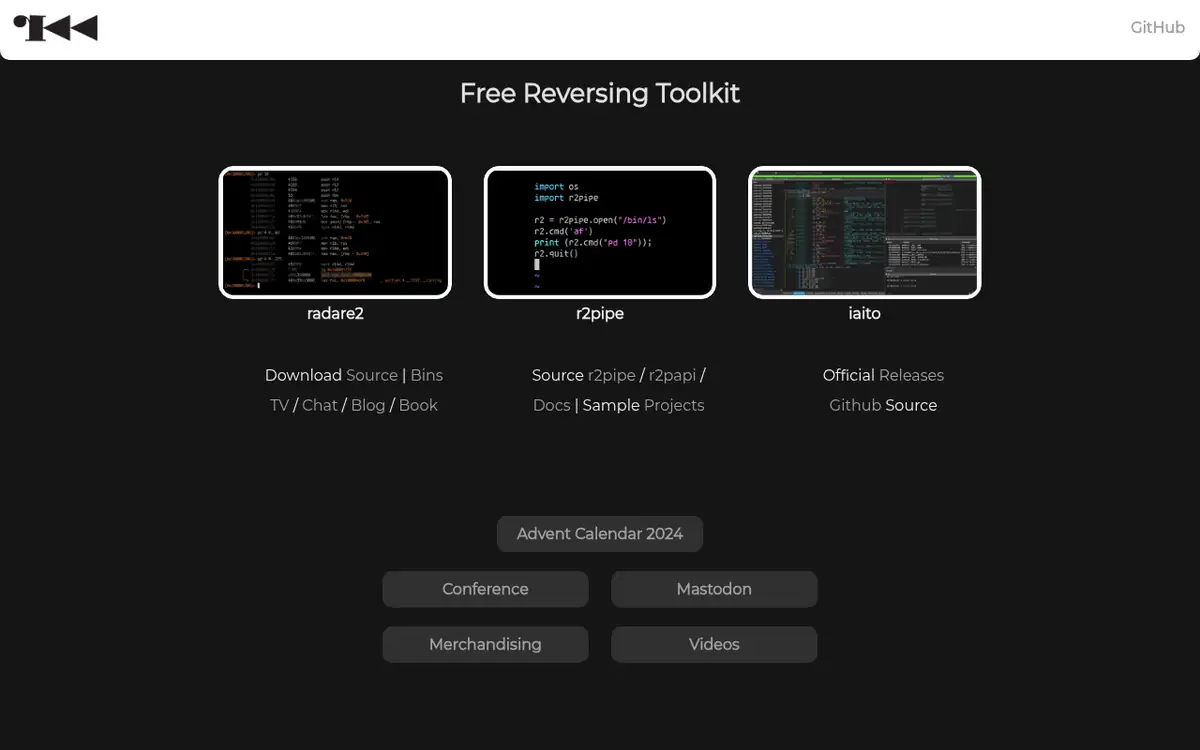Open the iaito Github link before the word Source

(x=855, y=405)
